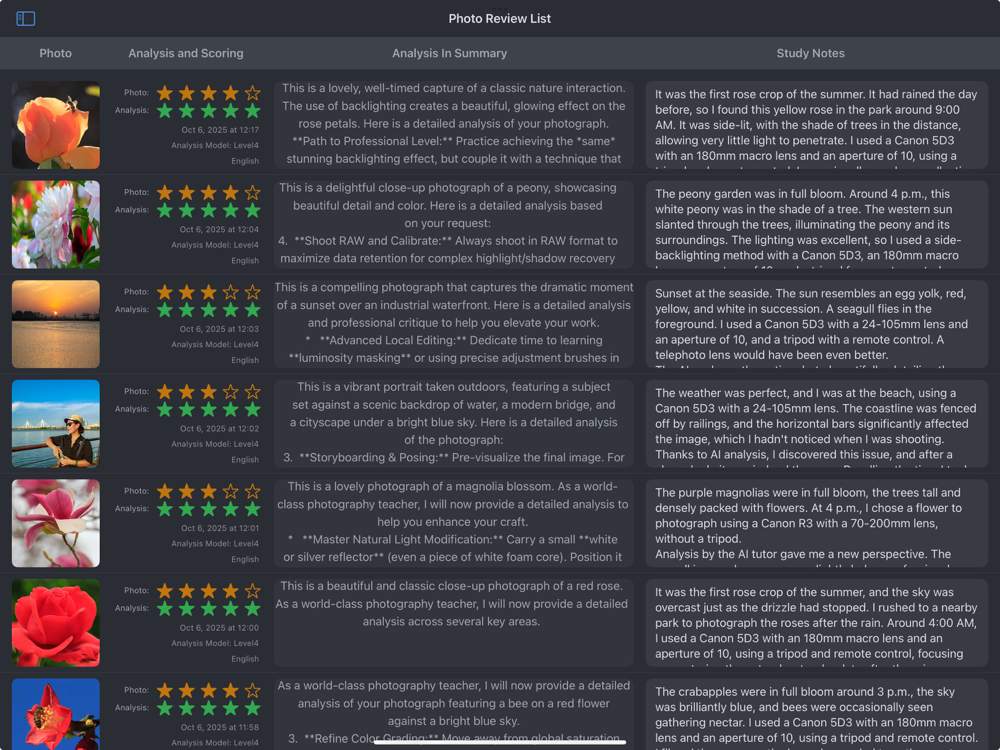Click fifth green Analysis star in crabapple bee row

click(253, 708)
